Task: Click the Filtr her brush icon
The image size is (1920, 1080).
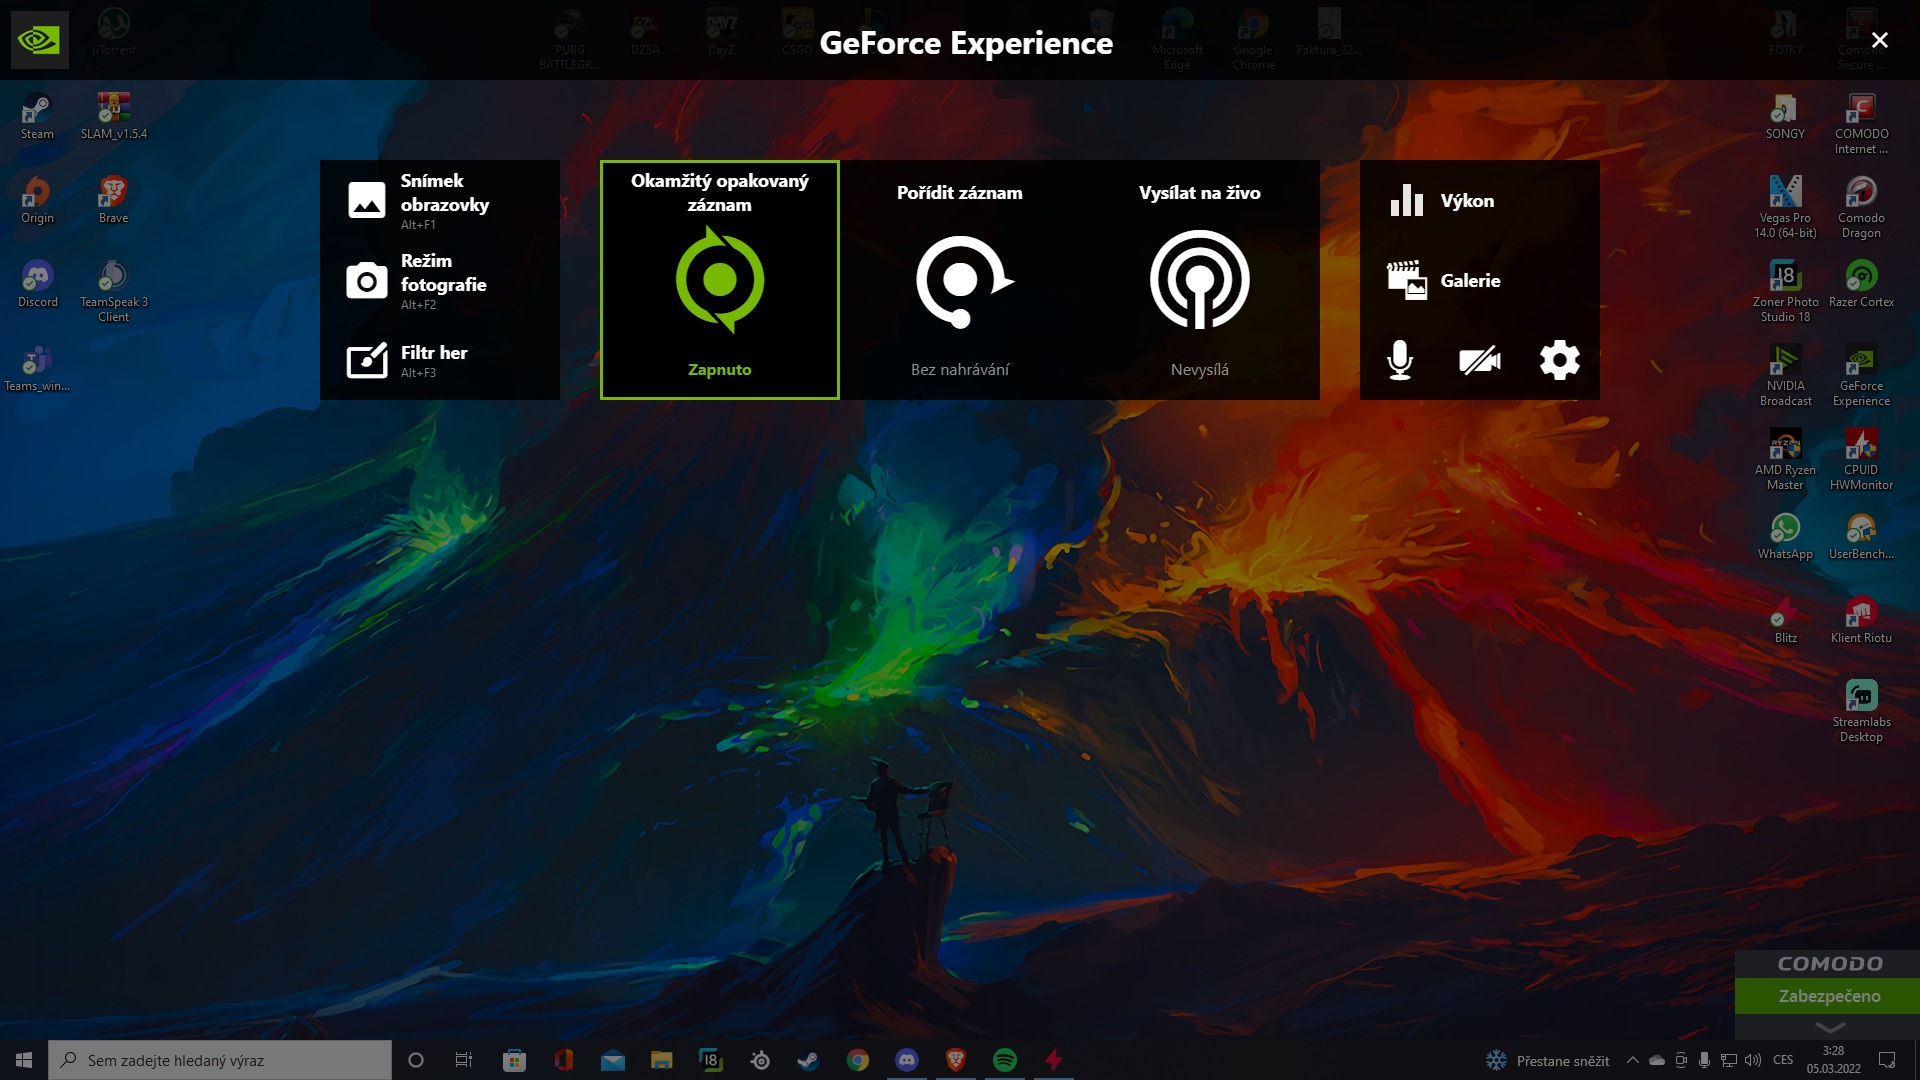Action: (x=366, y=360)
